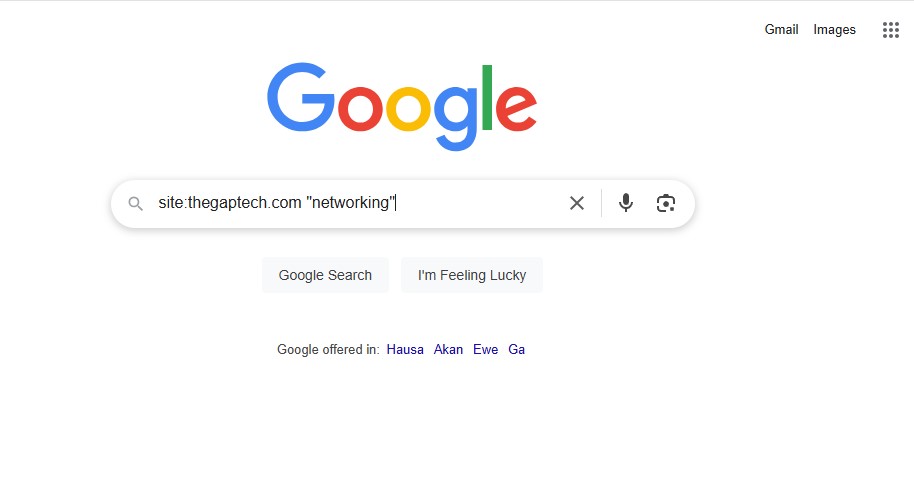This screenshot has height=483, width=914.
Task: Switch Google language to Hausa
Action: [405, 350]
